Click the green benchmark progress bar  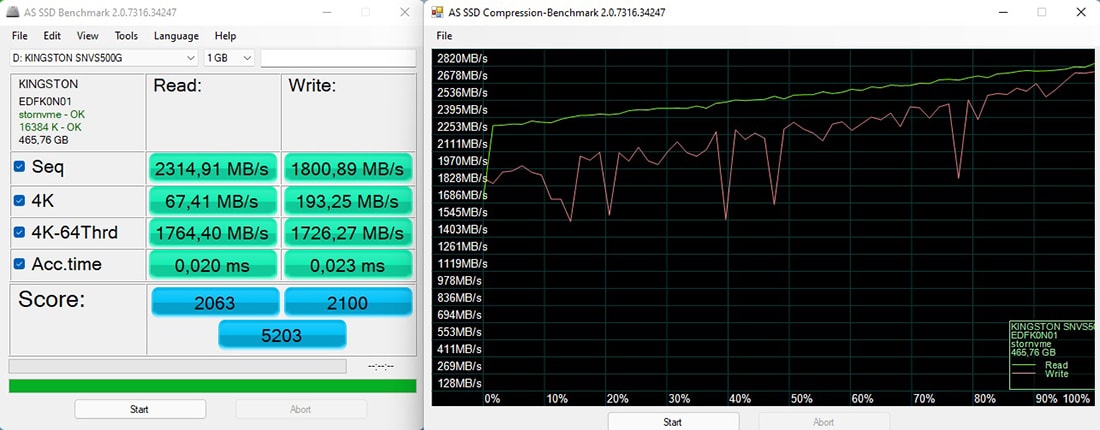pyautogui.click(x=212, y=386)
